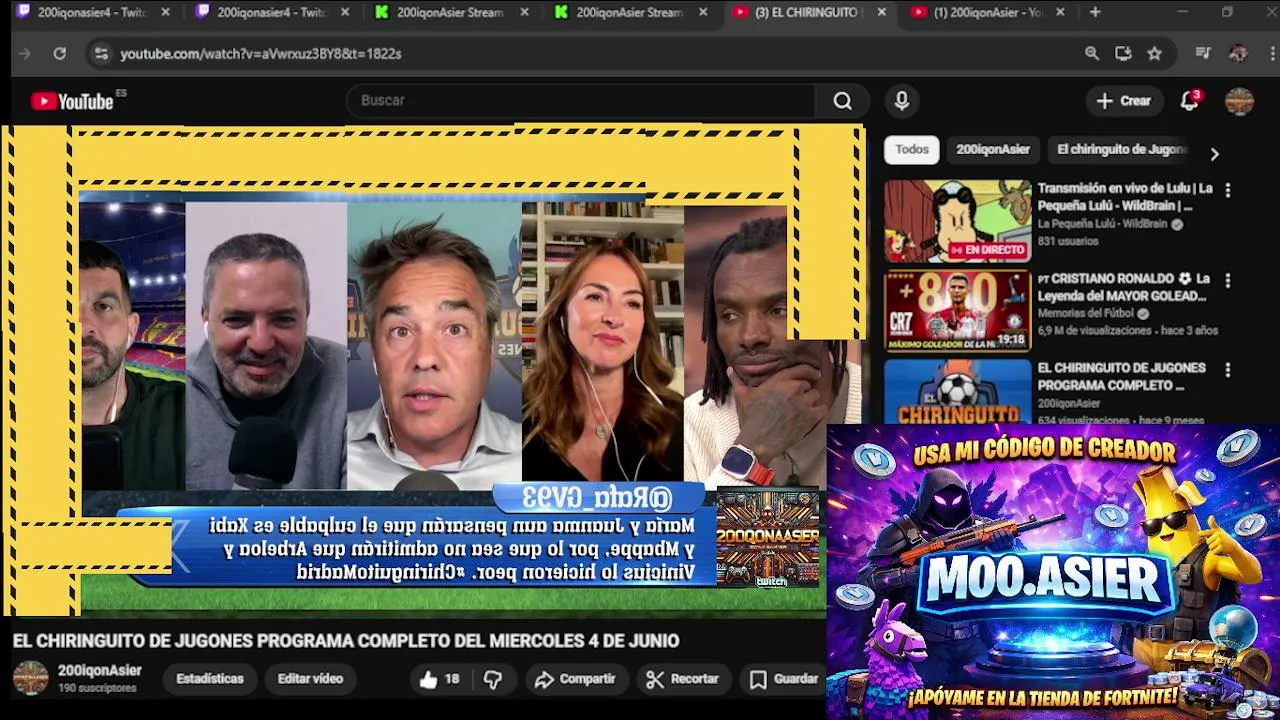The width and height of the screenshot is (1280, 720).
Task: Click the Recortar clip button
Action: pyautogui.click(x=683, y=679)
